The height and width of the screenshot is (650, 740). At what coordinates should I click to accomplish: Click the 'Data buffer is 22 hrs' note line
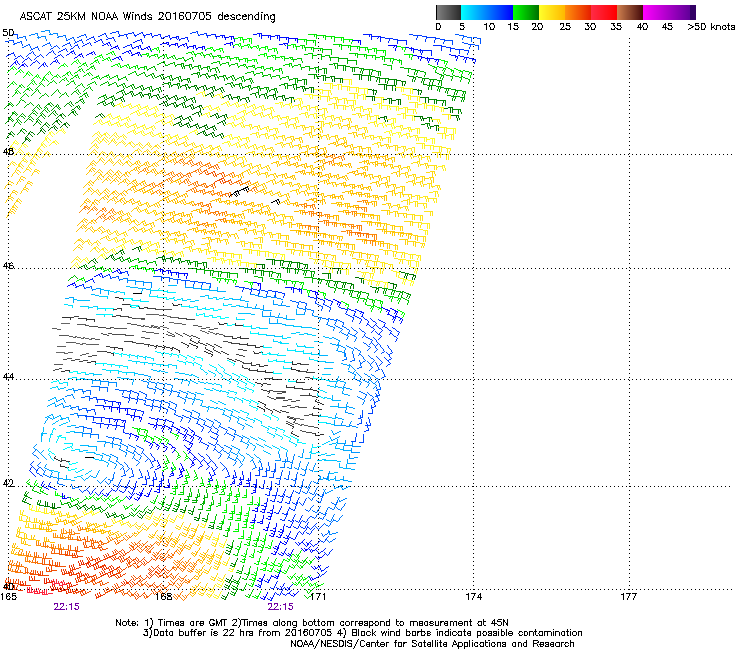[362, 633]
